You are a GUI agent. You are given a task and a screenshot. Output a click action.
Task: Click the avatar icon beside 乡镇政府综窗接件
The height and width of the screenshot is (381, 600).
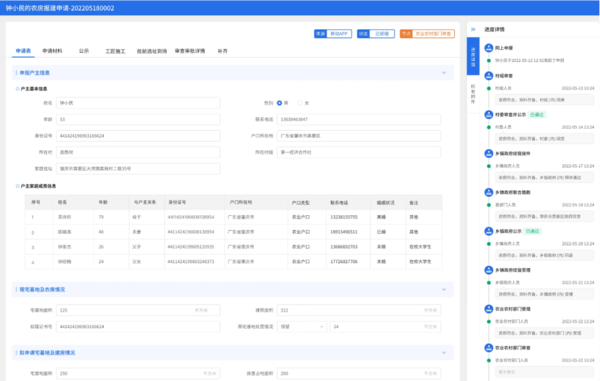489,153
